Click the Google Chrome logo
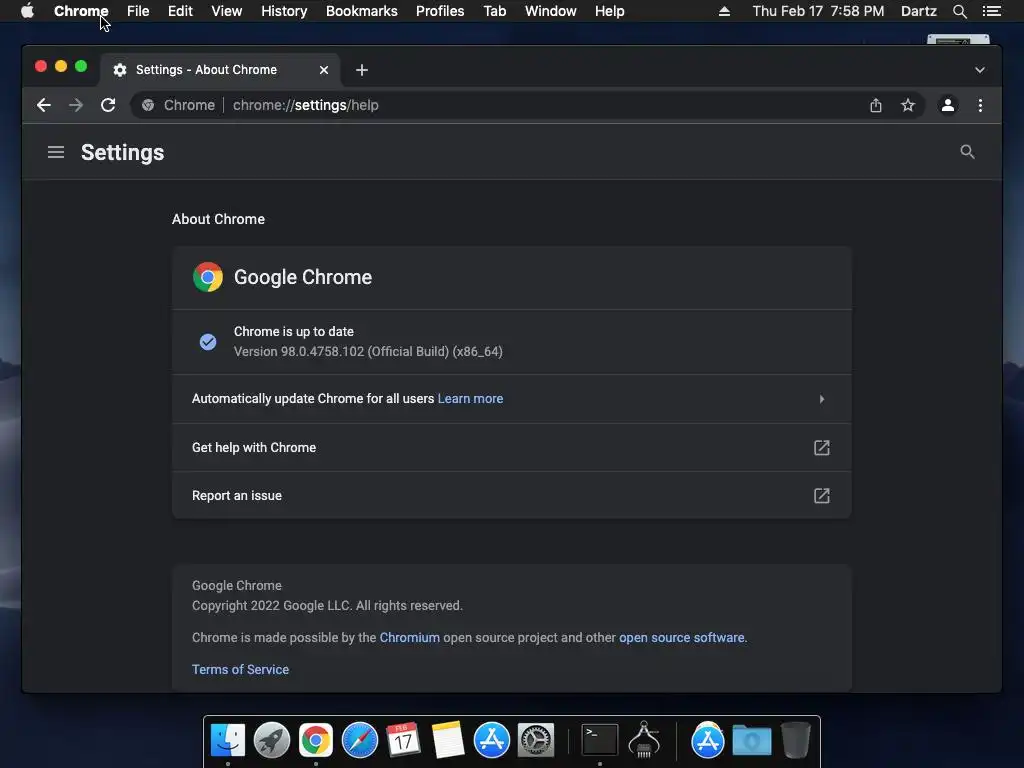Viewport: 1024px width, 768px height. pos(208,277)
